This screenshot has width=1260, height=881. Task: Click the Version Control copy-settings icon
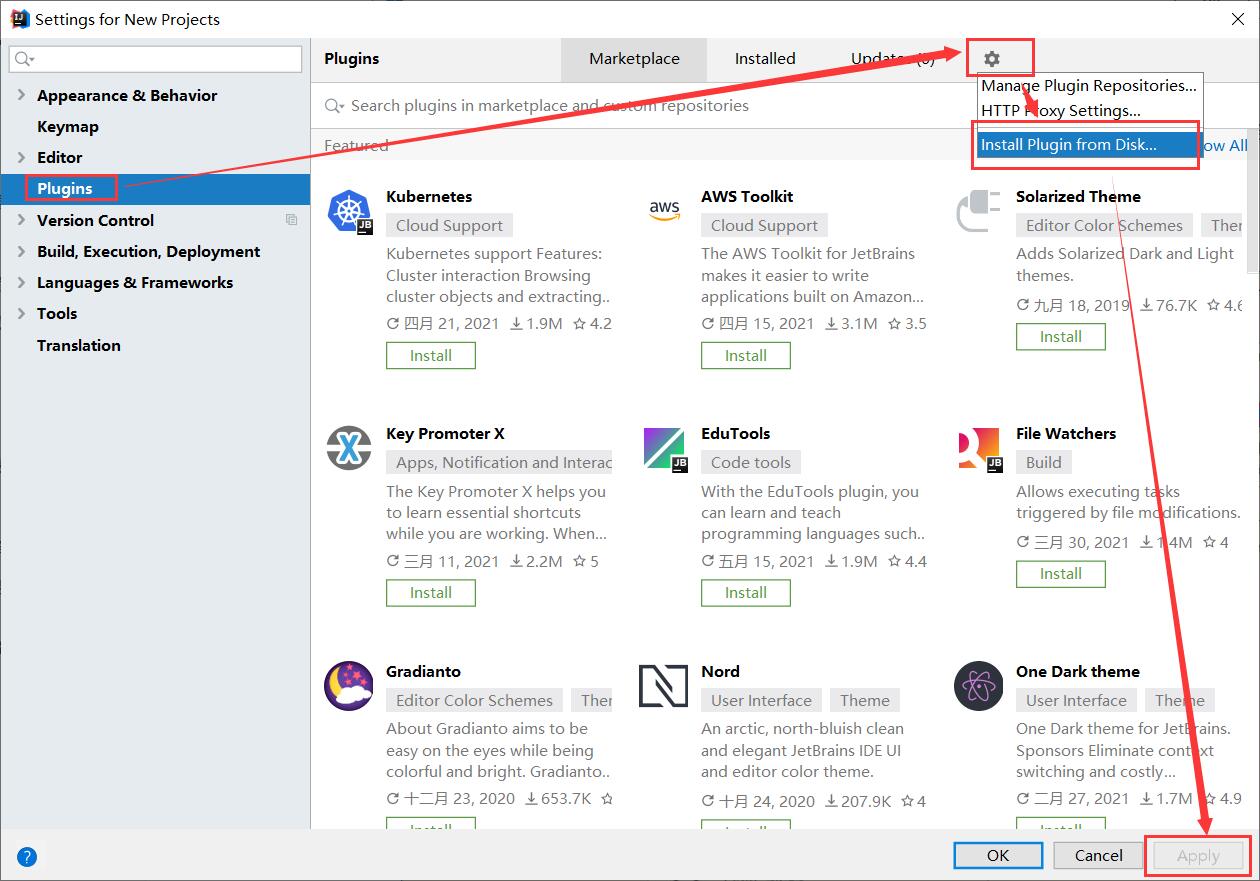click(291, 220)
